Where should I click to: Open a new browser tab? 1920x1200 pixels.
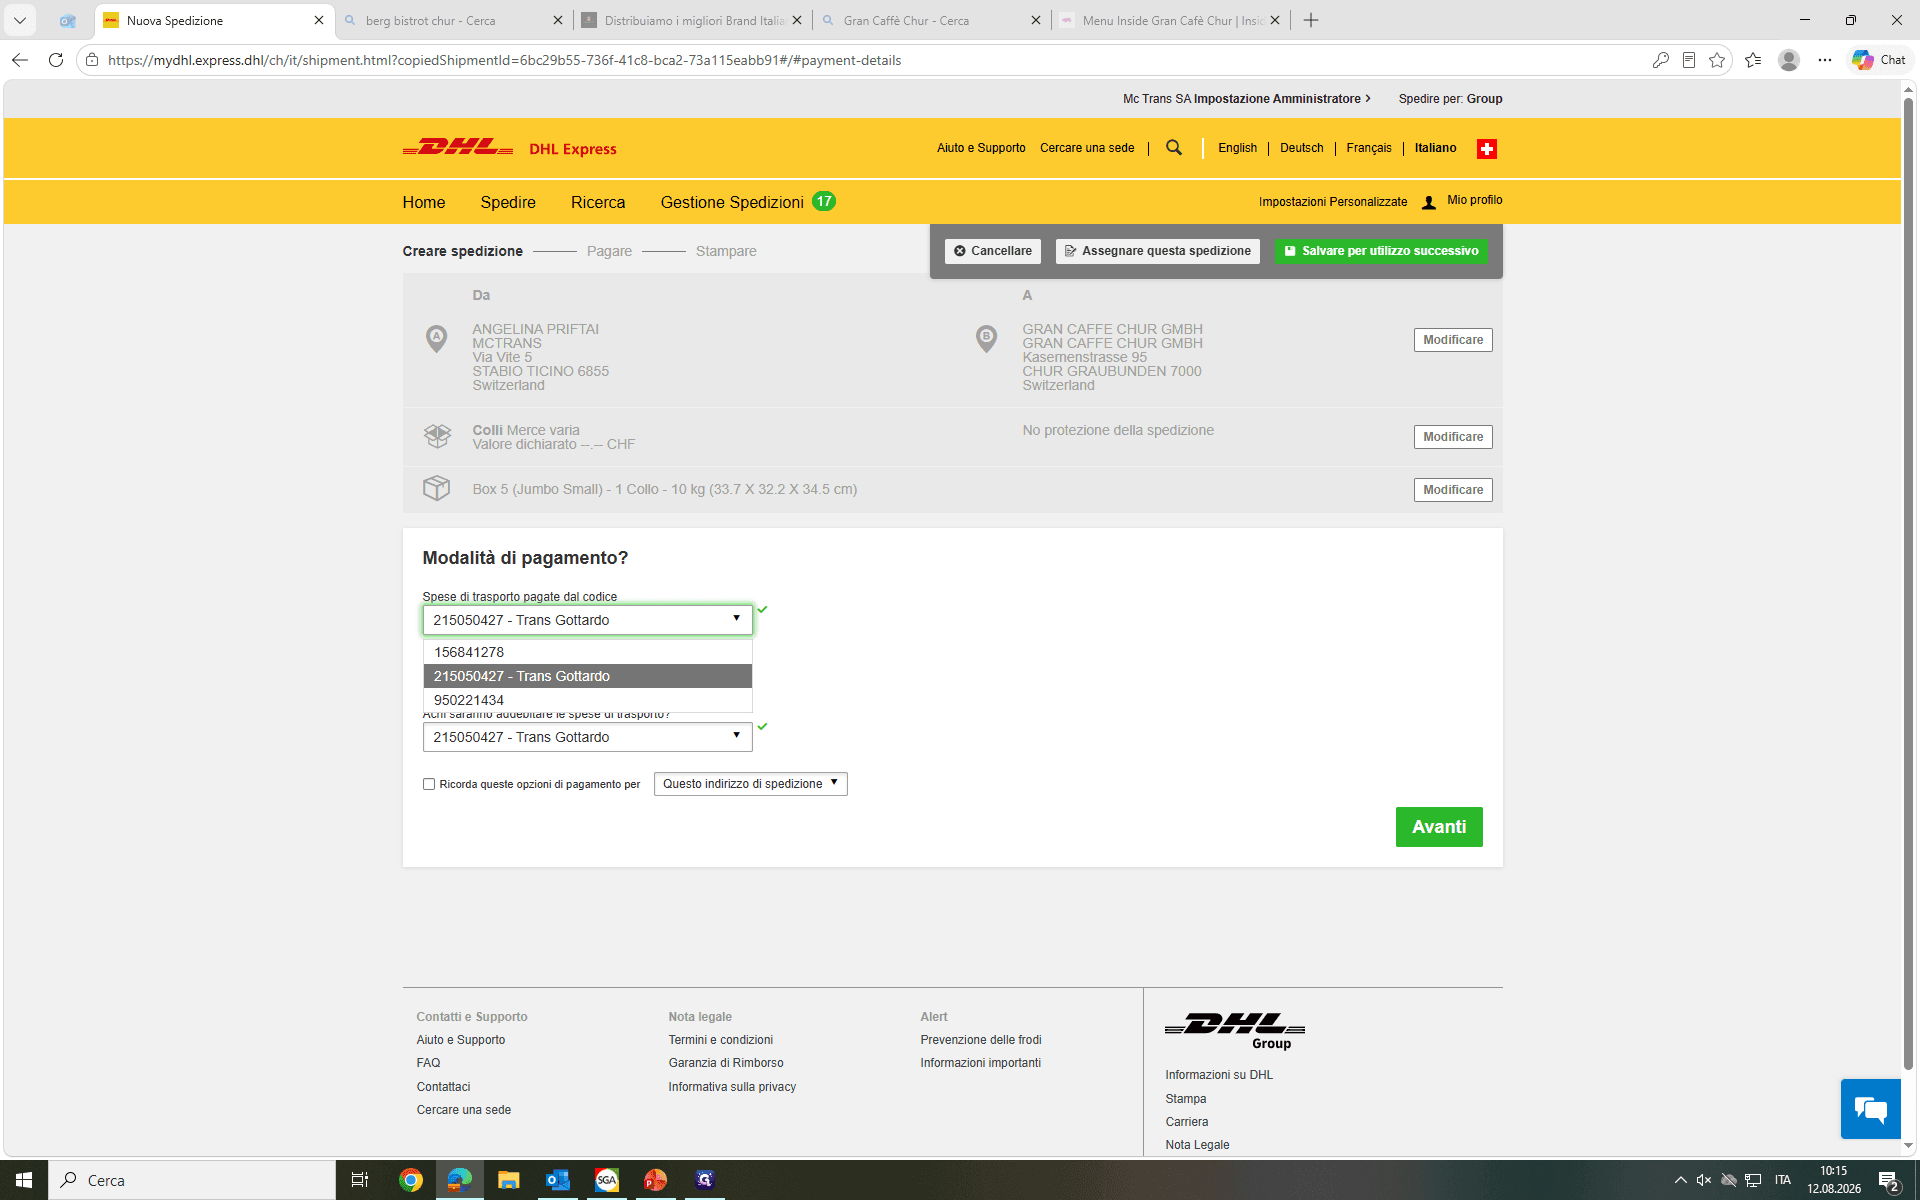coord(1311,20)
